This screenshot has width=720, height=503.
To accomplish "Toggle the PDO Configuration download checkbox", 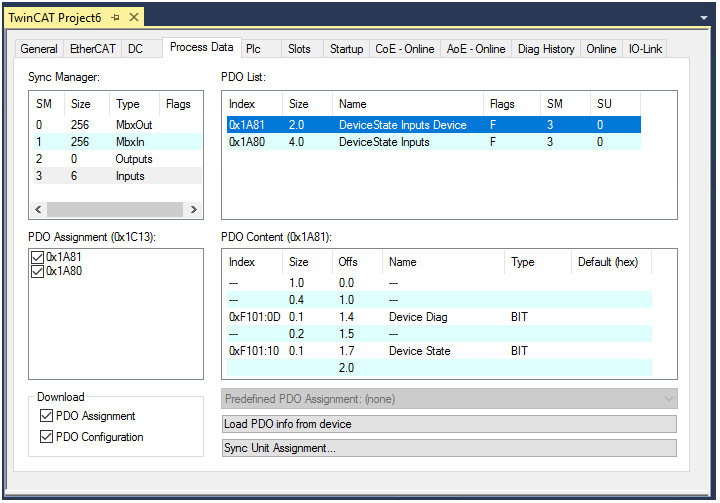I will coord(46,436).
